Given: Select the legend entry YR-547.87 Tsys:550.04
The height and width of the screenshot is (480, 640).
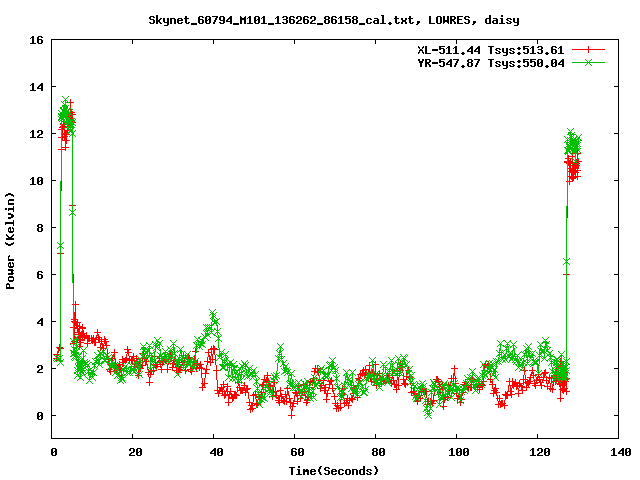Looking at the screenshot, I should [491, 63].
